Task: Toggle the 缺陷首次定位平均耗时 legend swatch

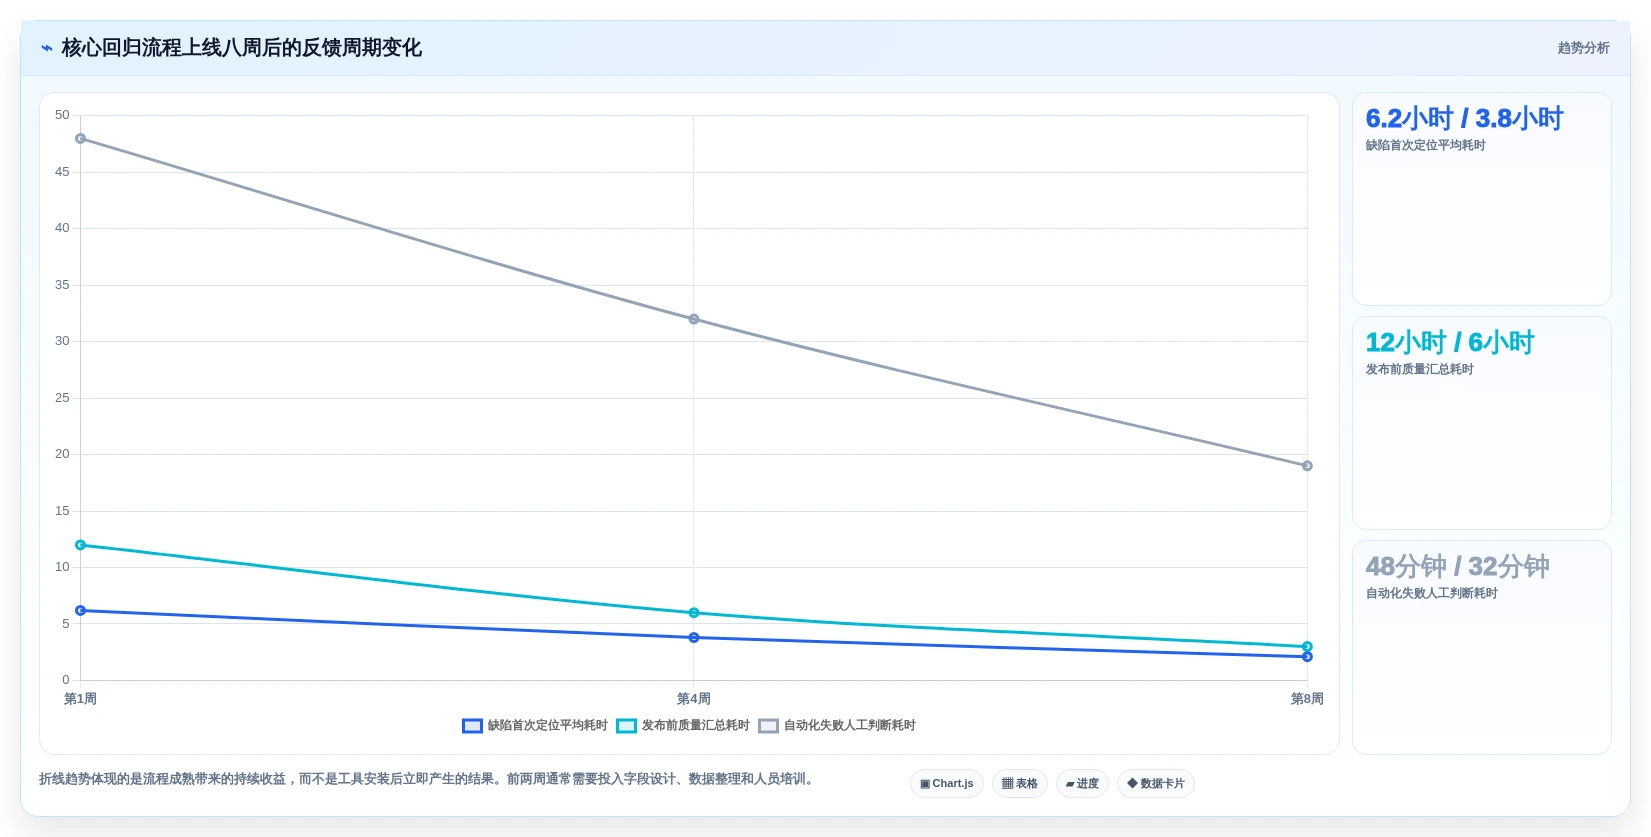Action: tap(472, 726)
